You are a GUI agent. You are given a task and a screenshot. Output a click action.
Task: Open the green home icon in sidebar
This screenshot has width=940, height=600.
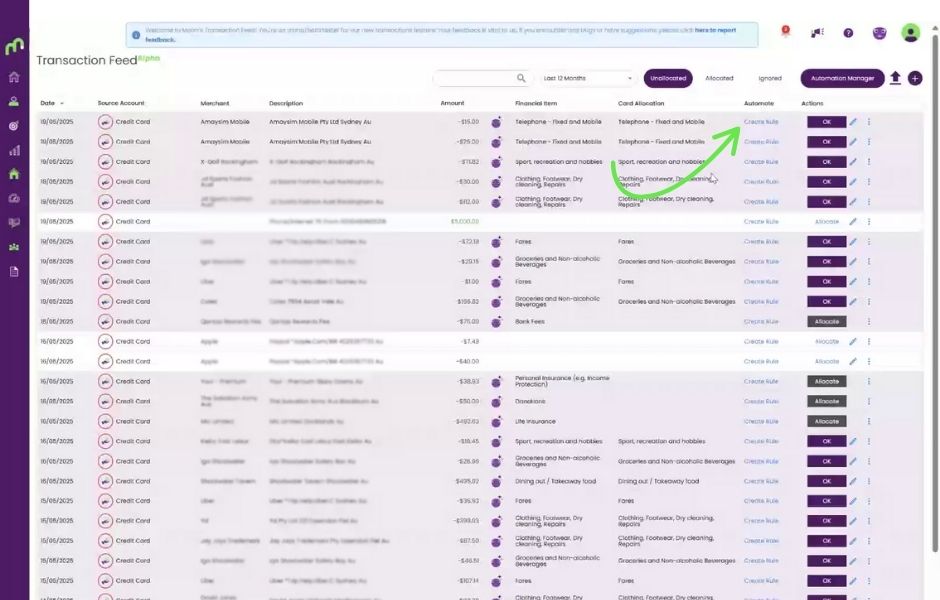pyautogui.click(x=14, y=173)
